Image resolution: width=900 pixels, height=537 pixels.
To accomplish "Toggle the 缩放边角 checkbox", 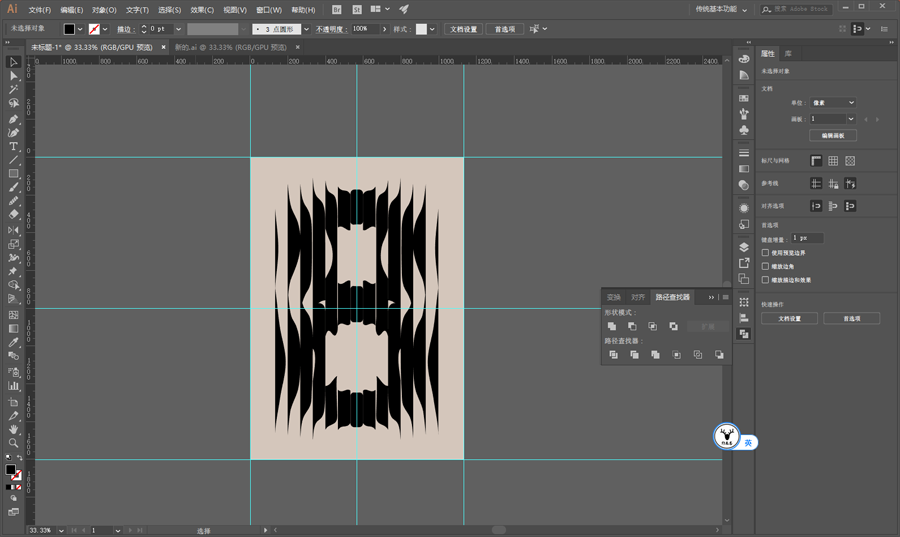I will click(766, 267).
